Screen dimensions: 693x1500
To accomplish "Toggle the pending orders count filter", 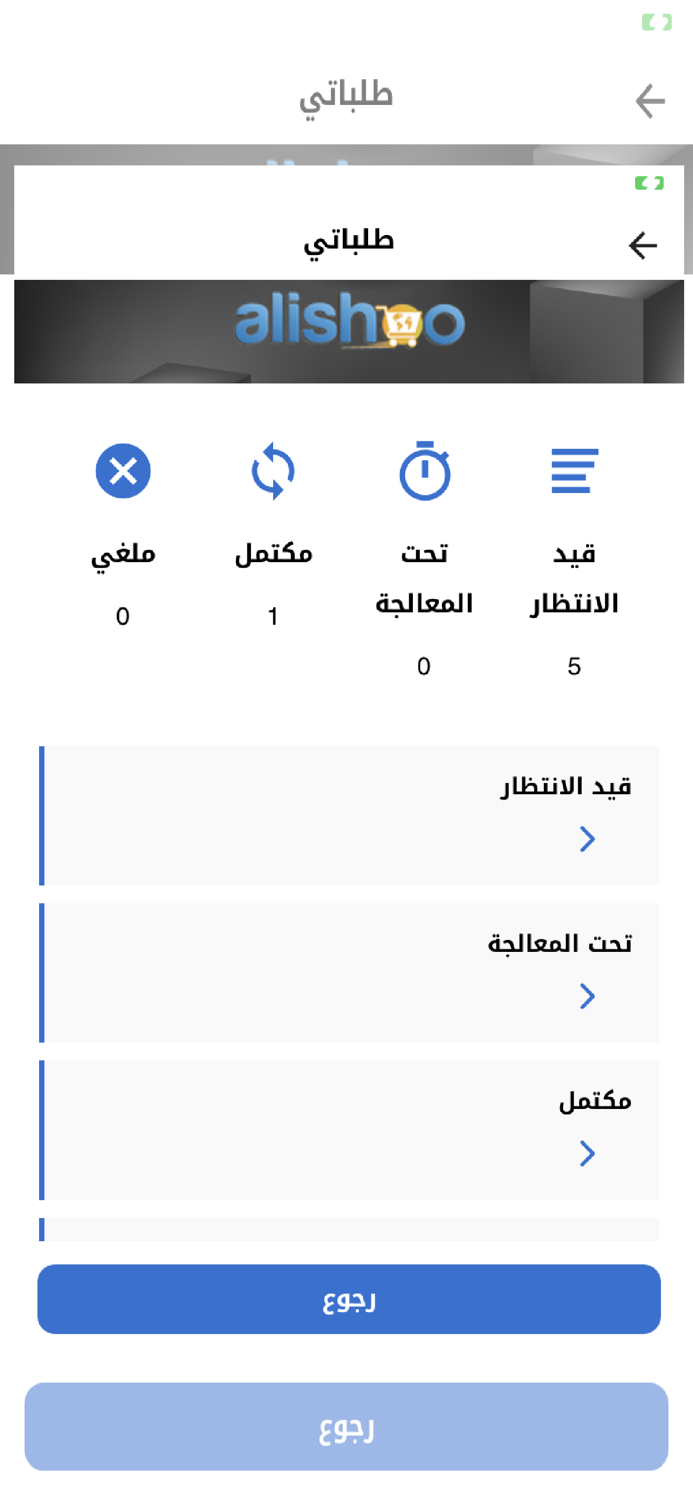I will (573, 665).
